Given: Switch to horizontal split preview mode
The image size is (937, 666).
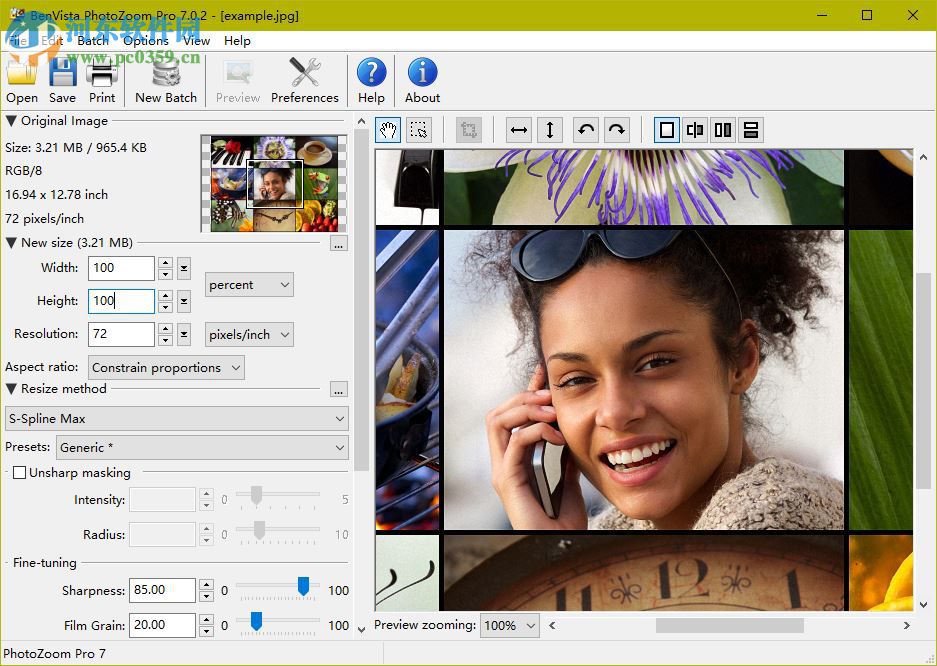Looking at the screenshot, I should pos(751,129).
